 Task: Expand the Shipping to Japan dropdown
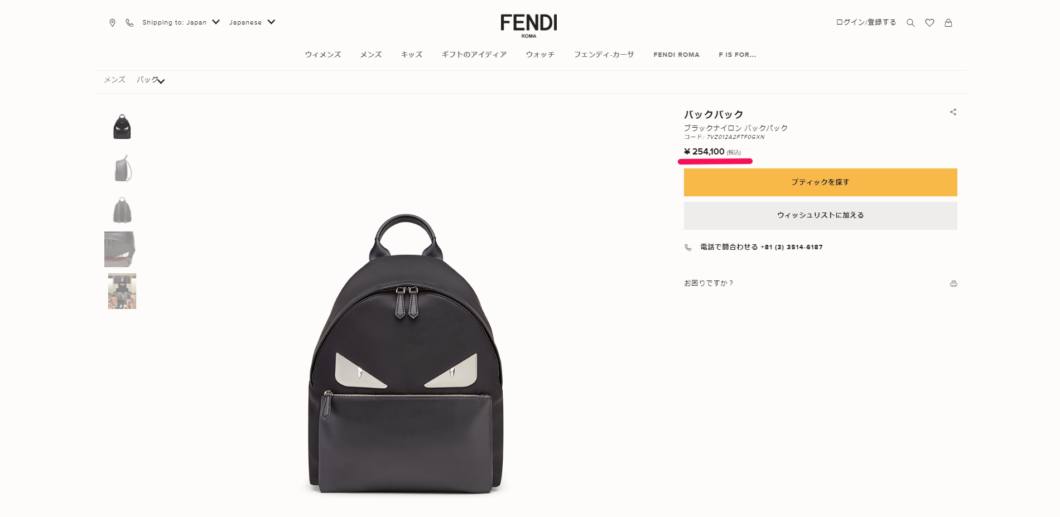tap(181, 22)
